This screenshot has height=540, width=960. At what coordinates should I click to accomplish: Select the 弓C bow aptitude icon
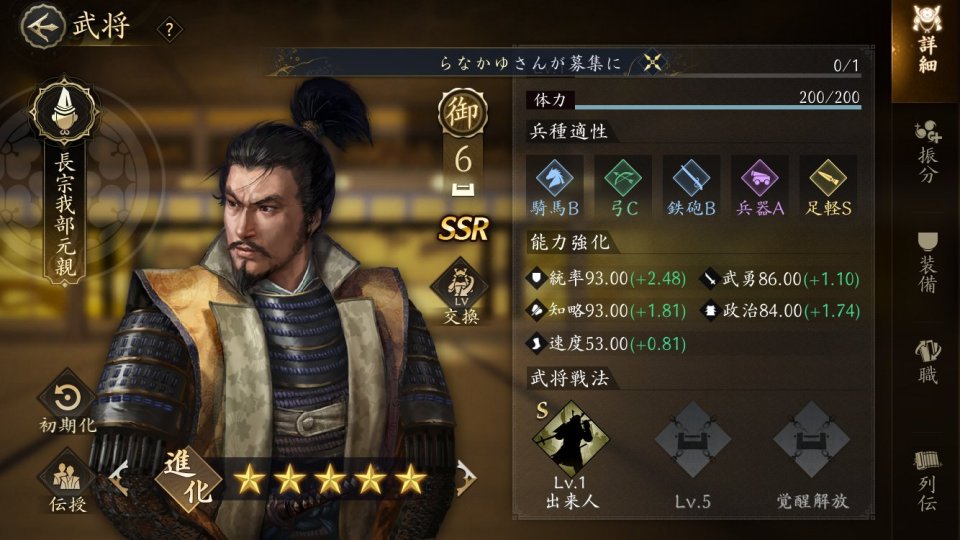pyautogui.click(x=623, y=187)
